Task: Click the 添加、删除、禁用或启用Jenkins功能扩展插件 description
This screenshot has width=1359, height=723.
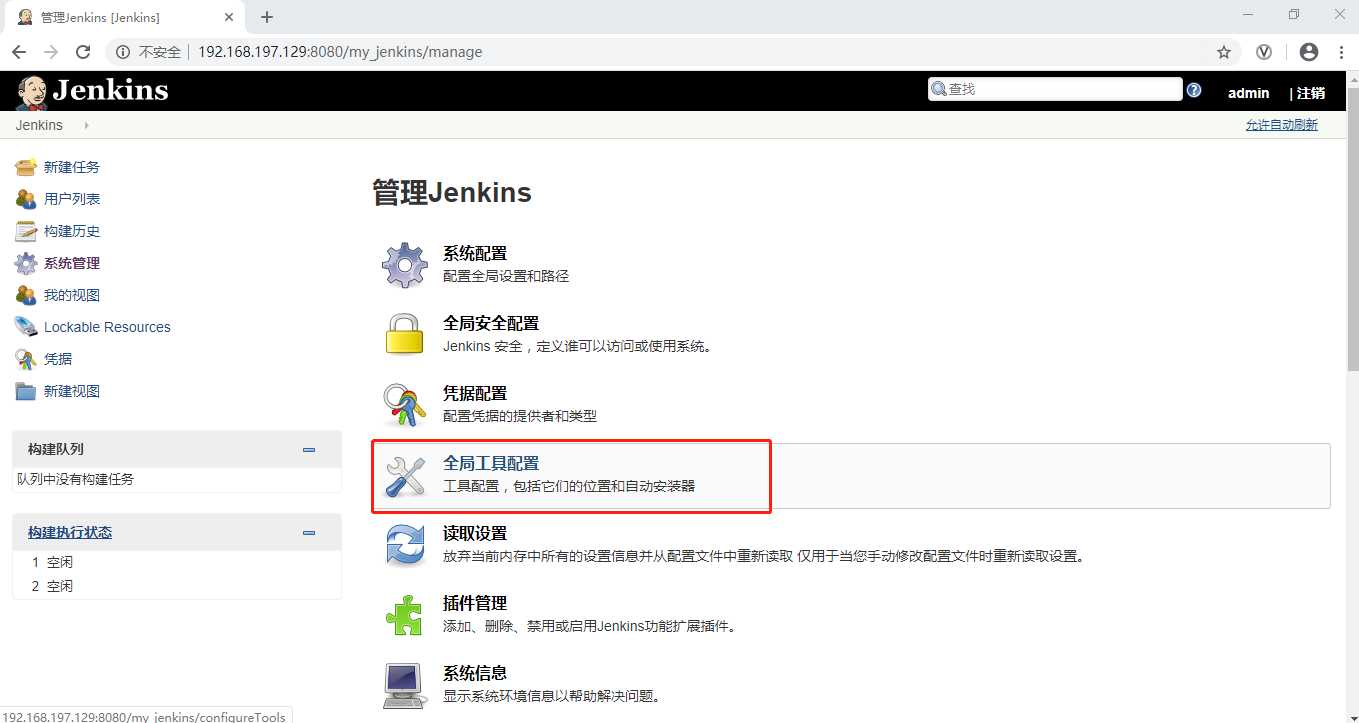Action: (x=590, y=626)
